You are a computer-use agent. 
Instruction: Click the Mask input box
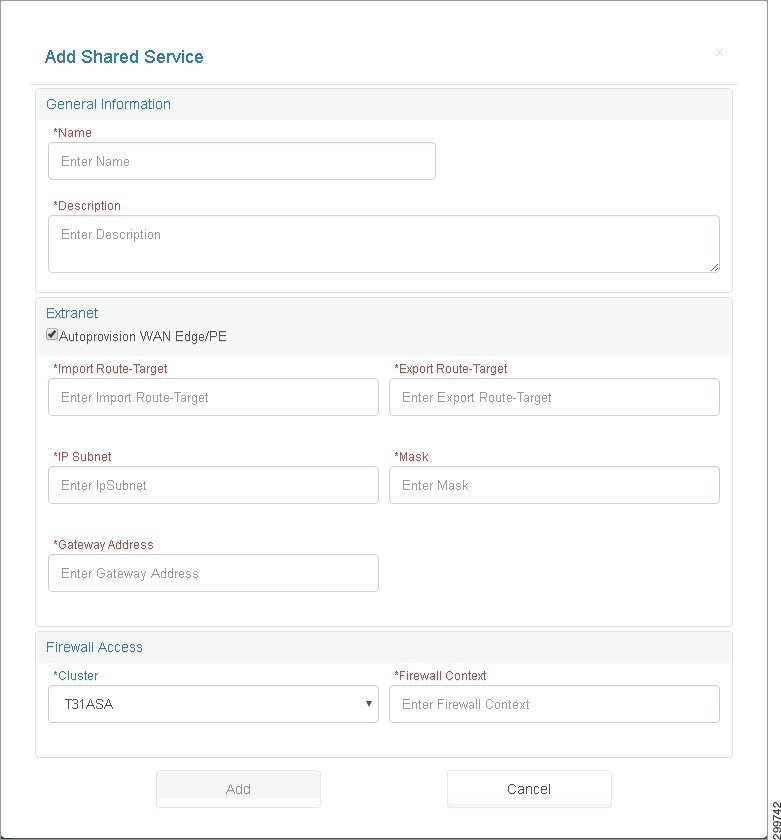[x=554, y=485]
